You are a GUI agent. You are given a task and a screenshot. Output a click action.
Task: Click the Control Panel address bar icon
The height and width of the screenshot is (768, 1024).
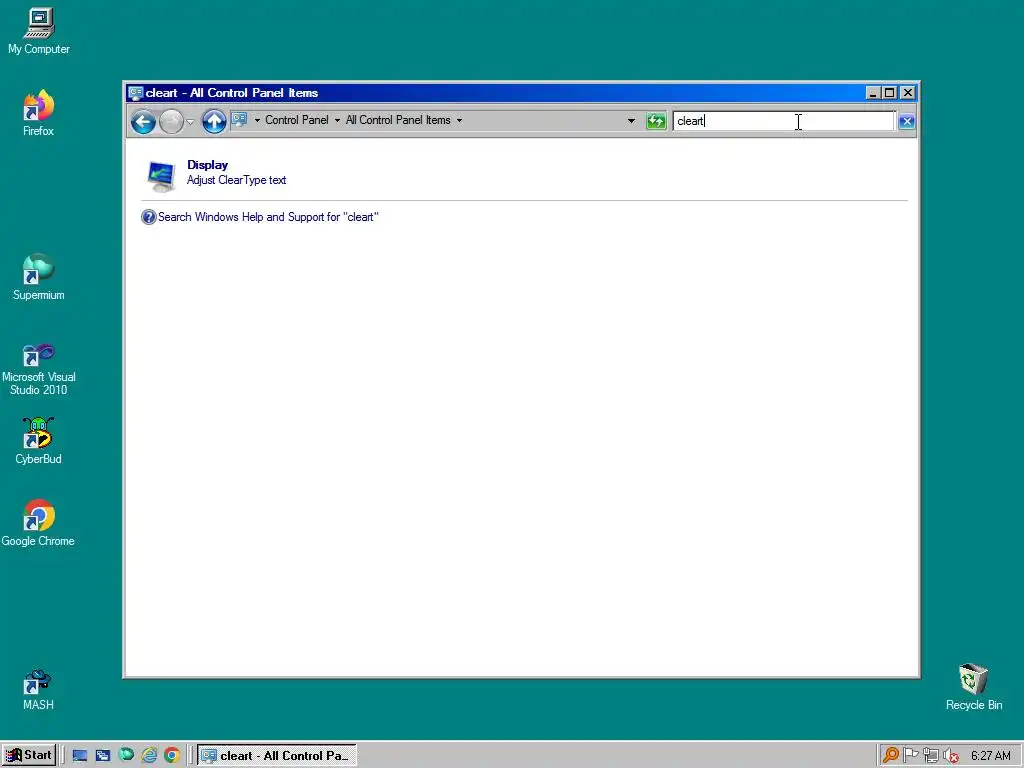pyautogui.click(x=240, y=120)
